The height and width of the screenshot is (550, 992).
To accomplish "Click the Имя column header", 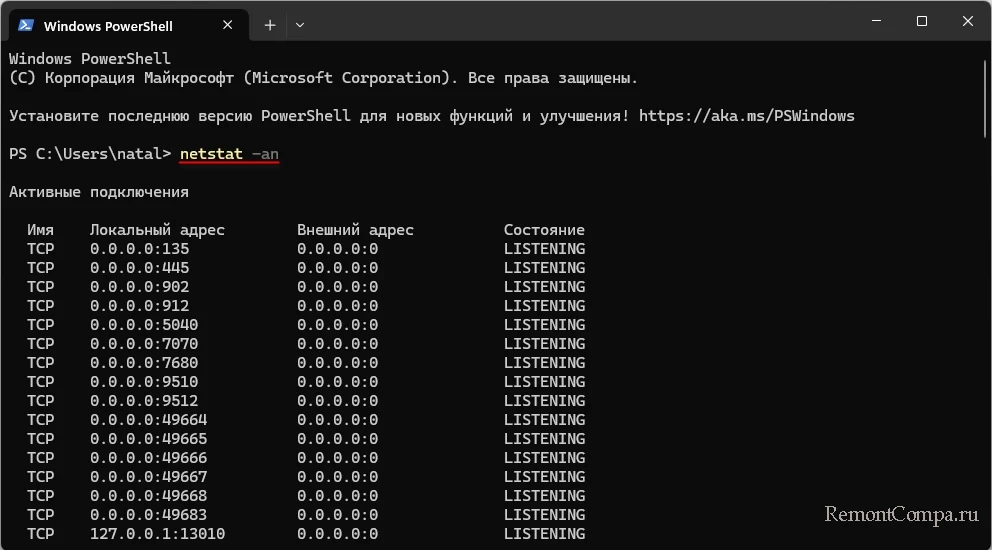I will [40, 230].
